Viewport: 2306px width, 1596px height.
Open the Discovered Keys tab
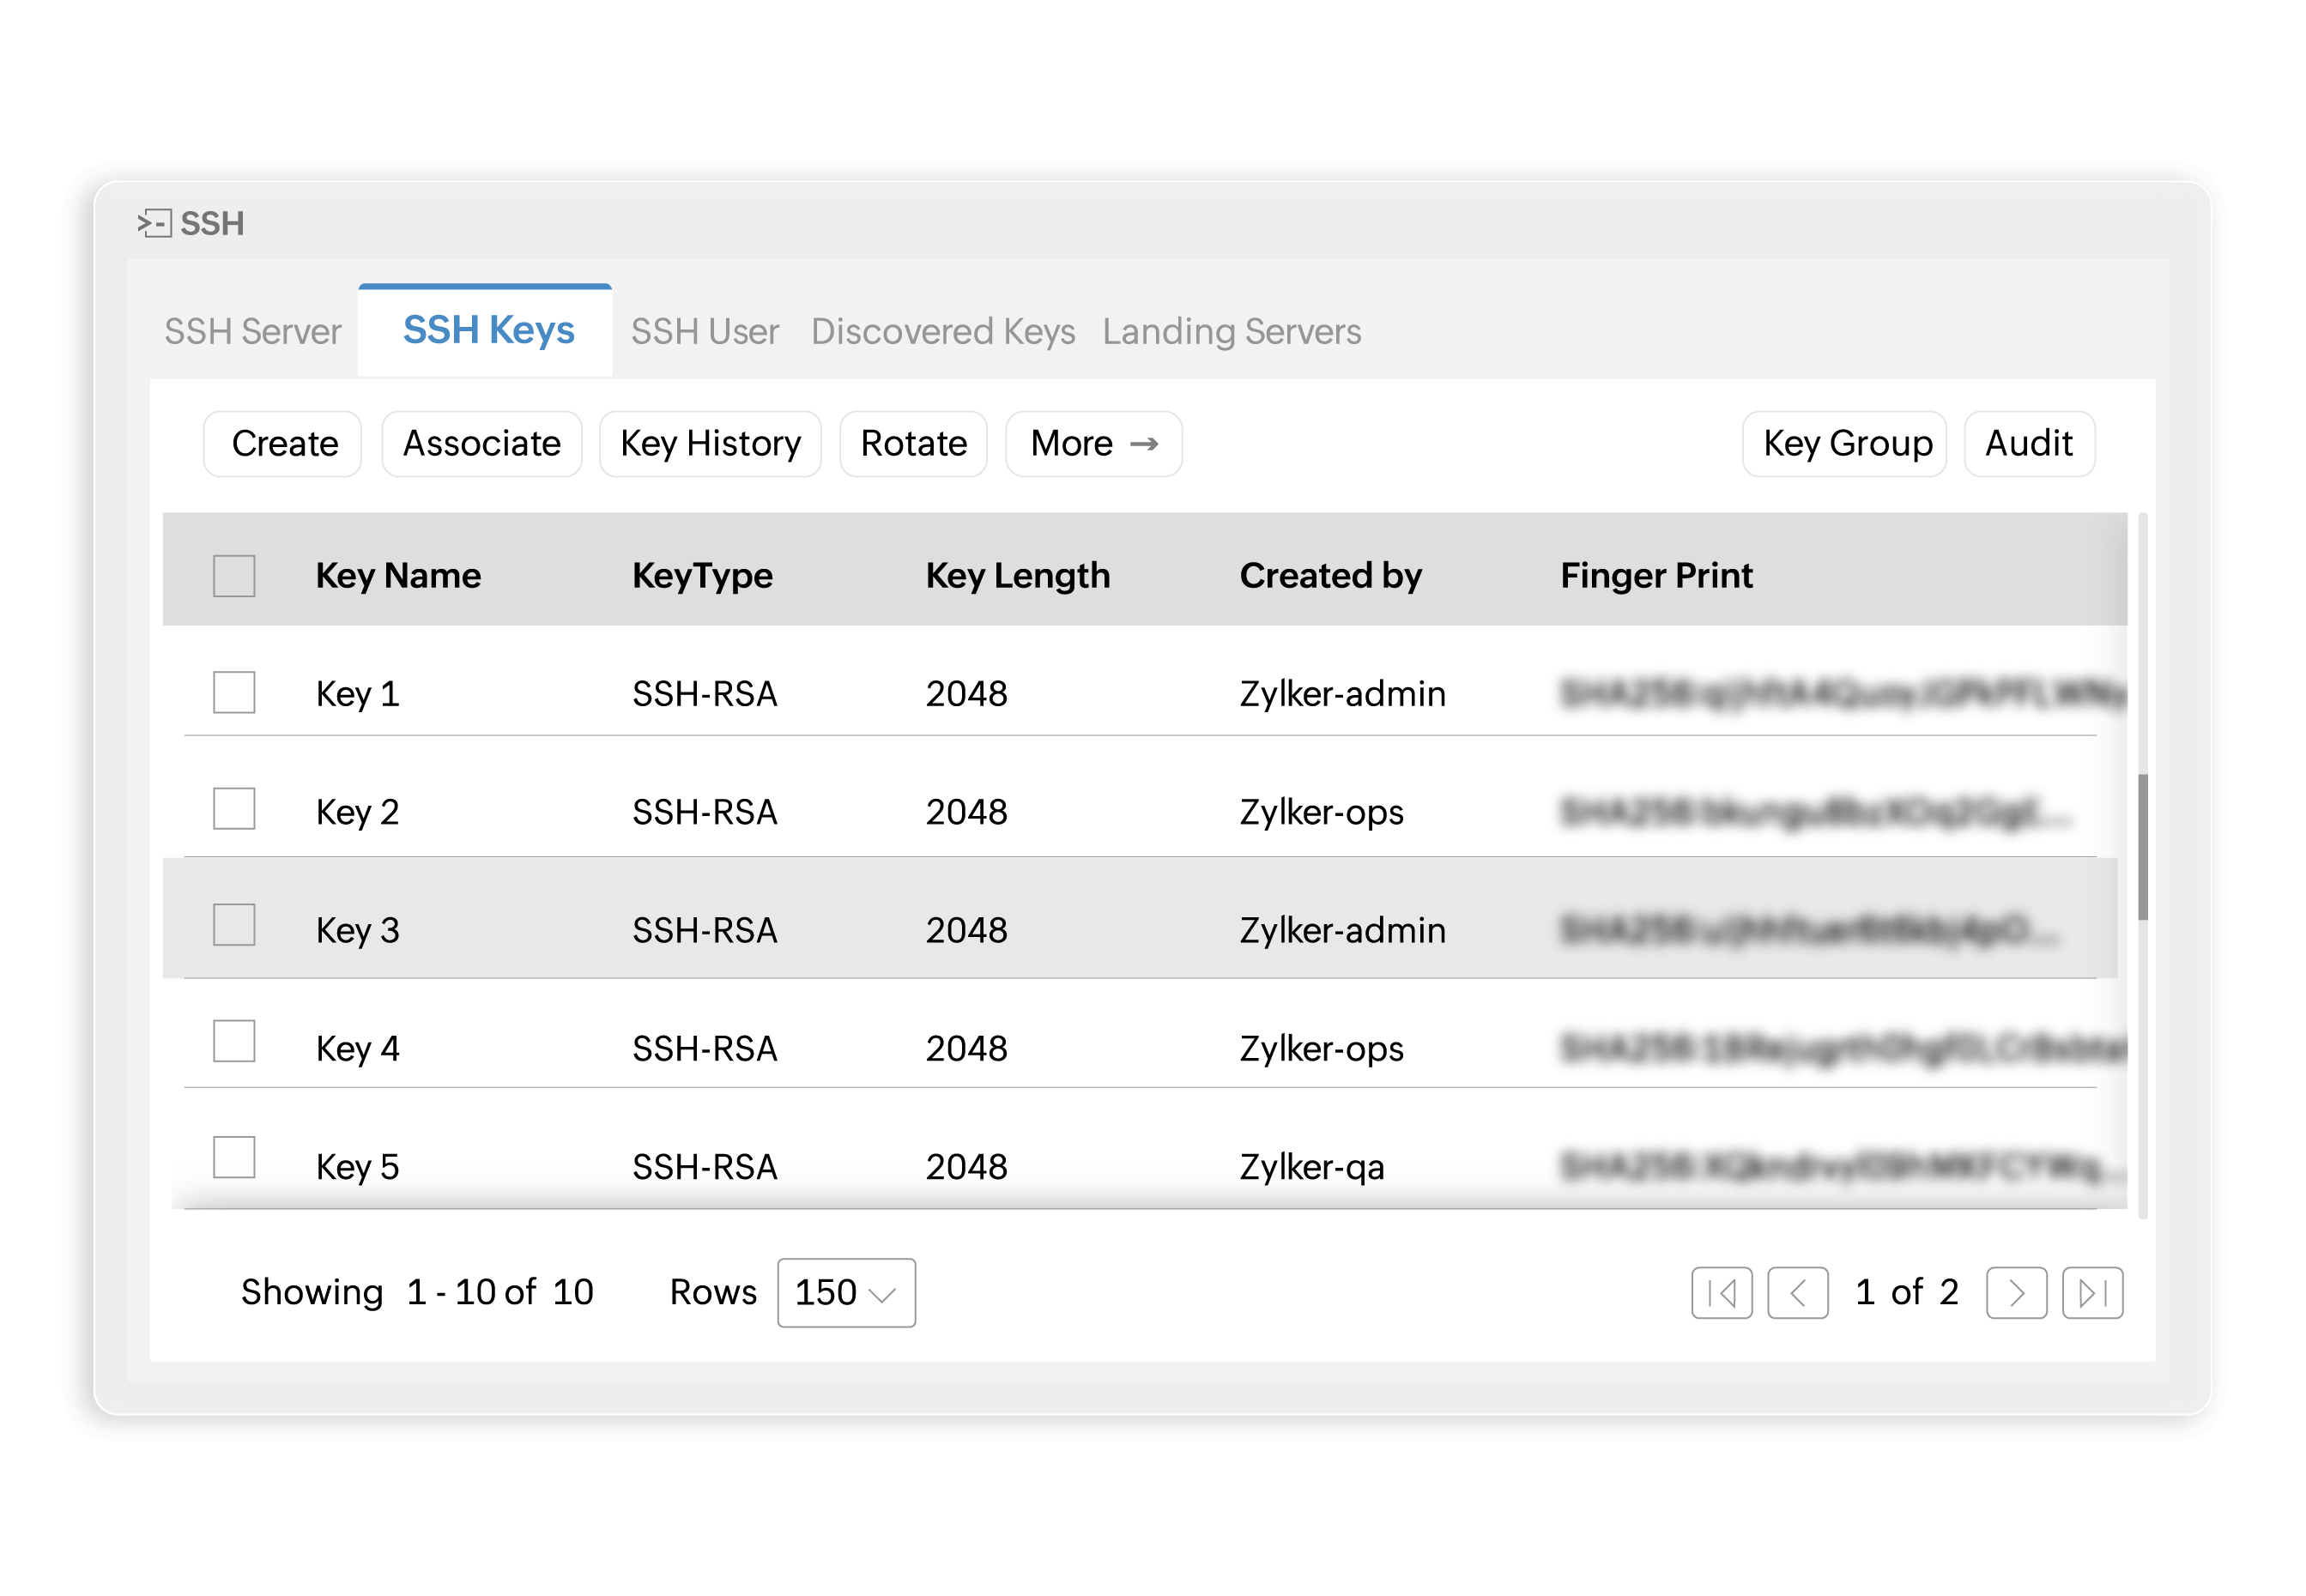[x=942, y=331]
